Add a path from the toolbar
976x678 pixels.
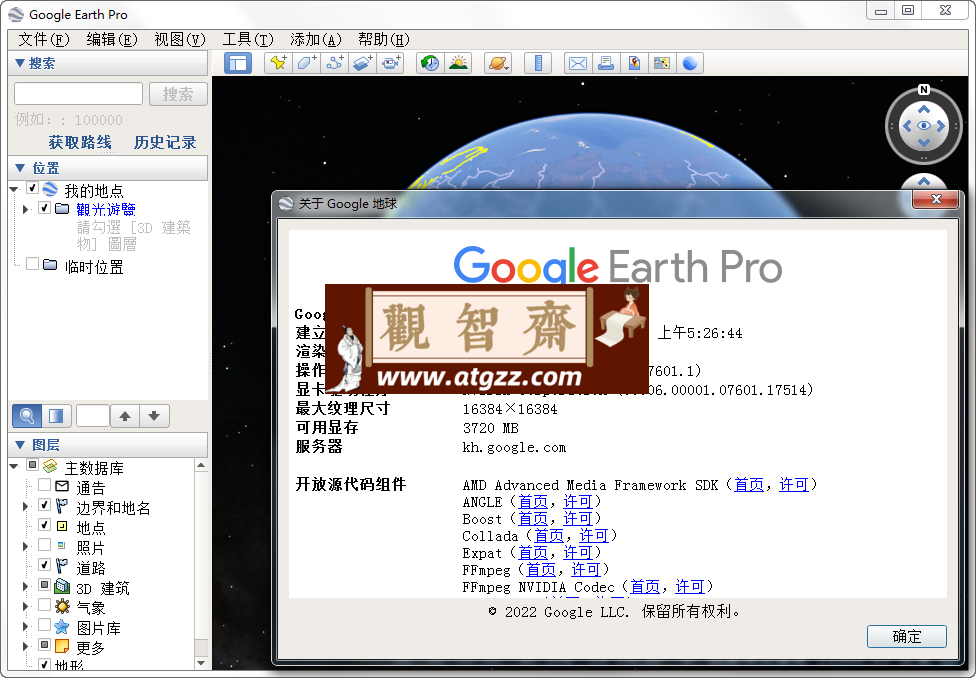click(335, 63)
